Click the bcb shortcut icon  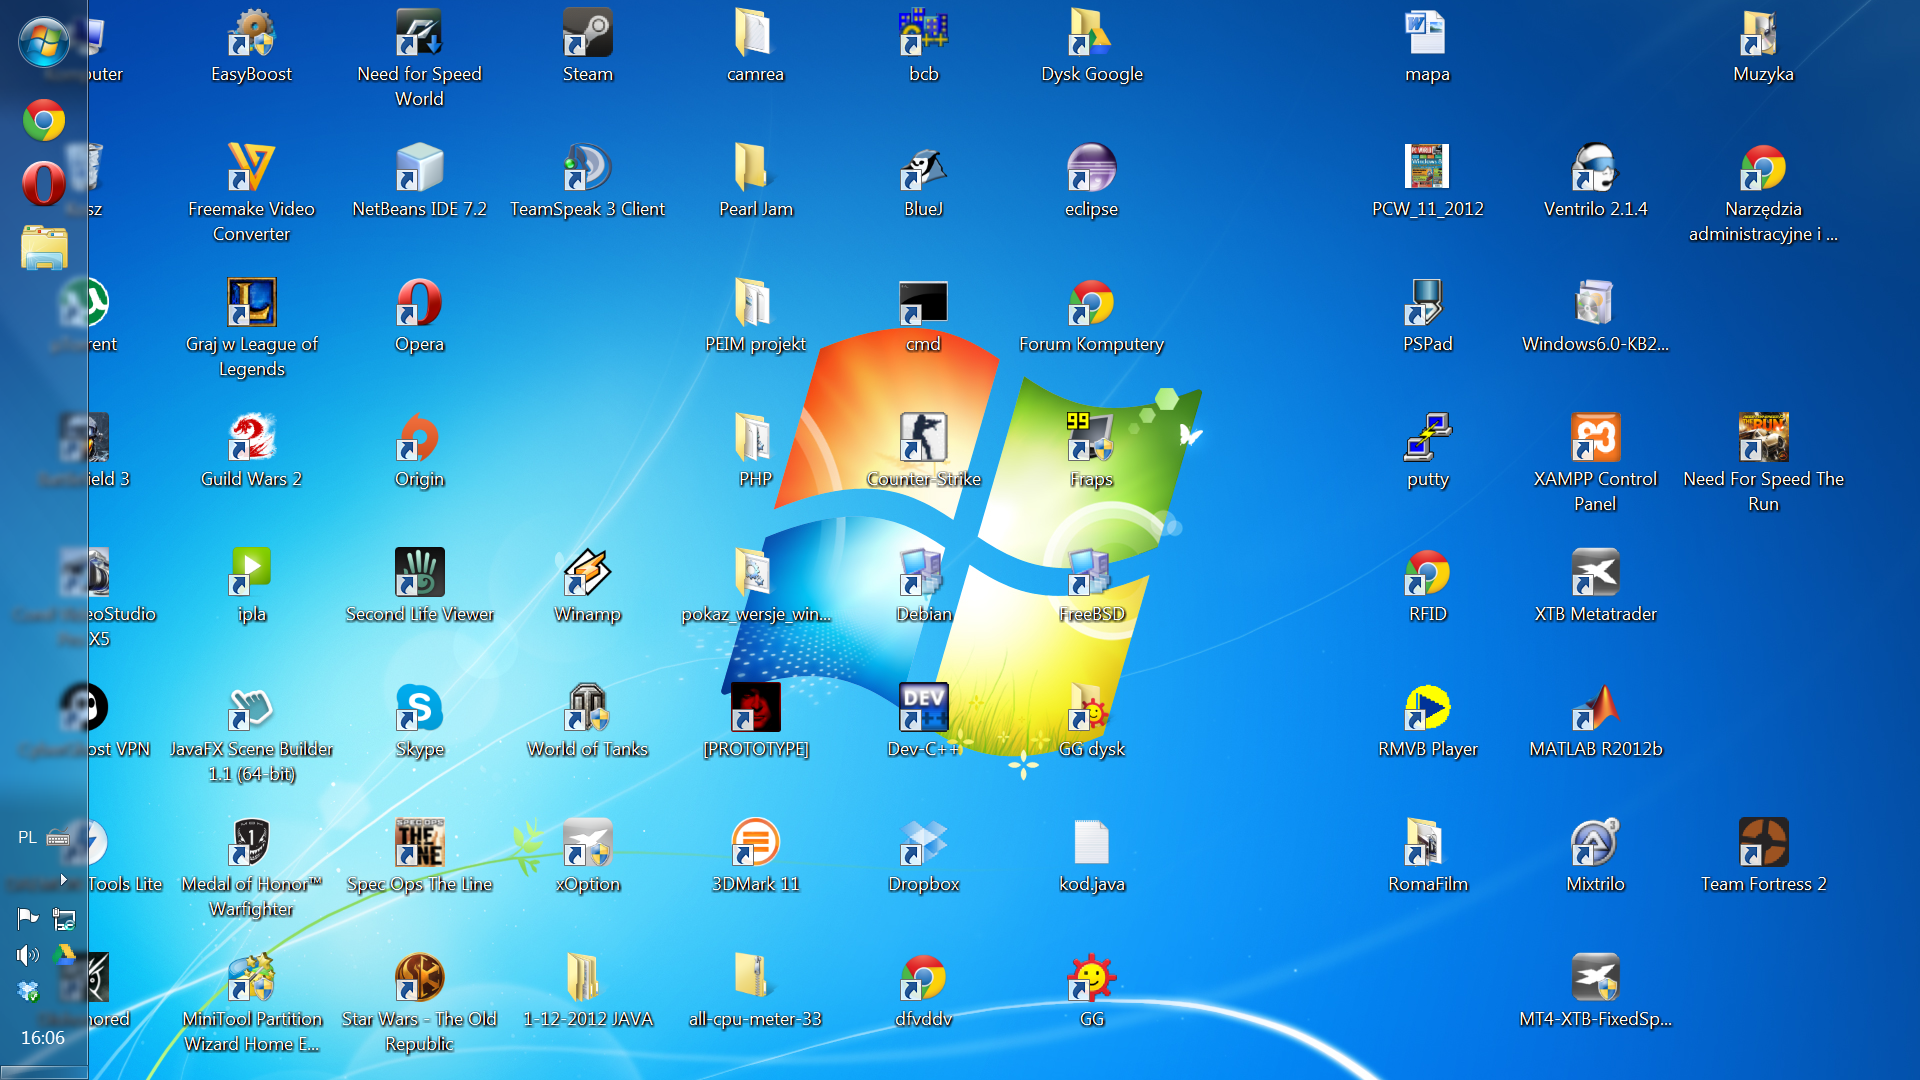[x=923, y=46]
